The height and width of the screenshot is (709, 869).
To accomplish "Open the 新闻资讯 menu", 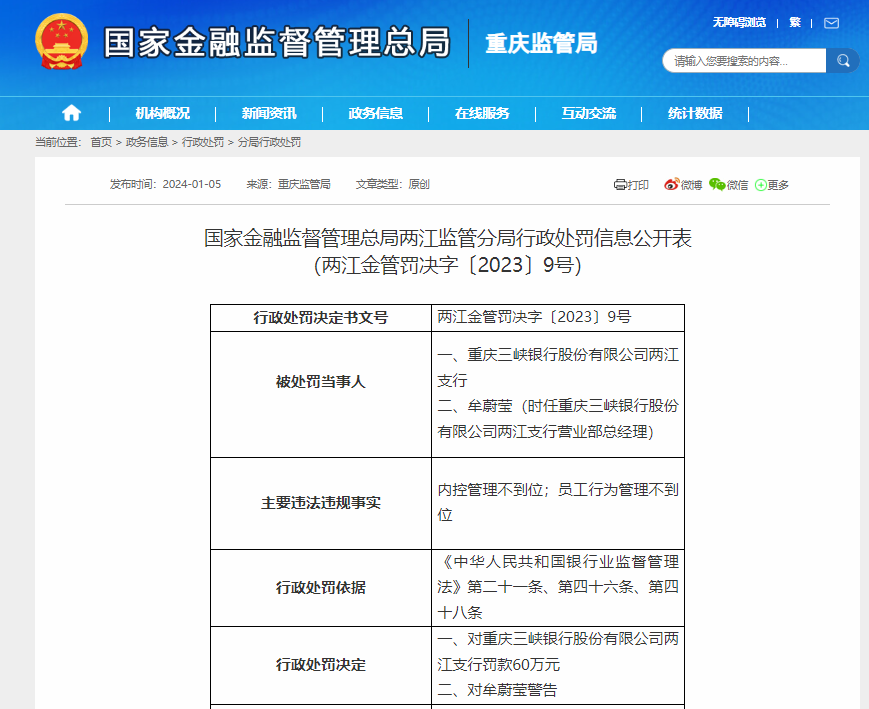I will click(x=269, y=113).
